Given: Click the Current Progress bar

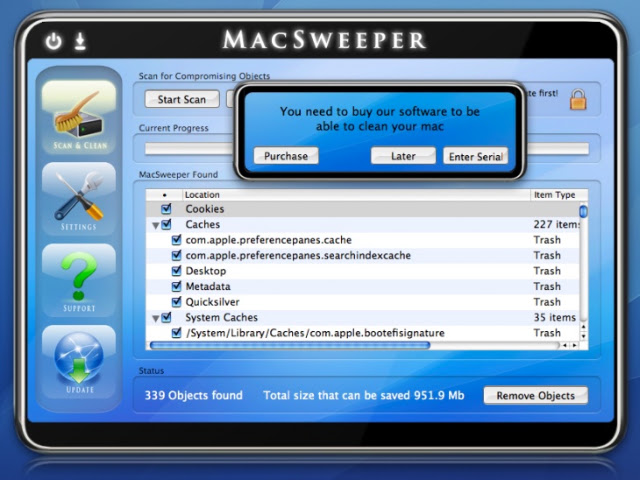Looking at the screenshot, I should click(x=367, y=149).
